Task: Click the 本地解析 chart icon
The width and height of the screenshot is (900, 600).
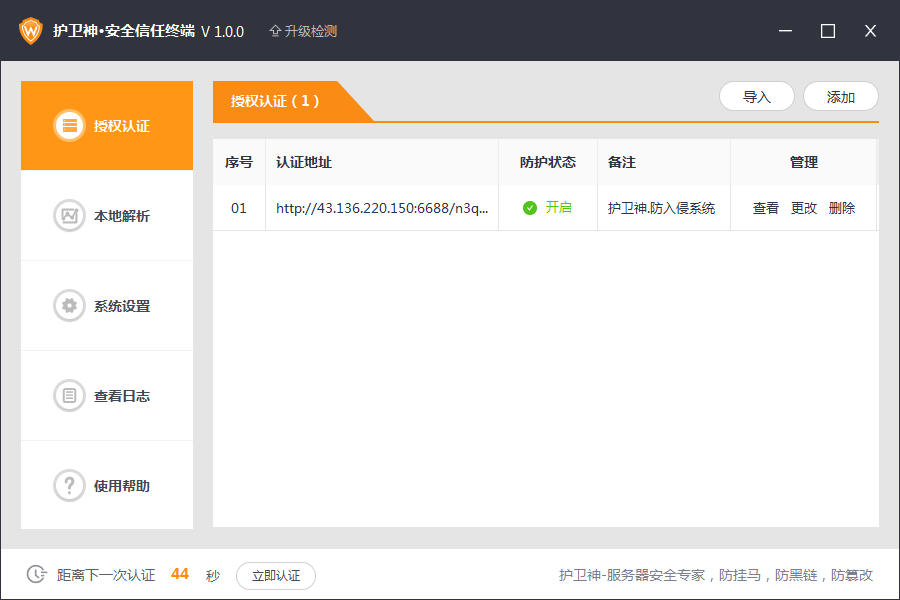Action: coord(69,216)
